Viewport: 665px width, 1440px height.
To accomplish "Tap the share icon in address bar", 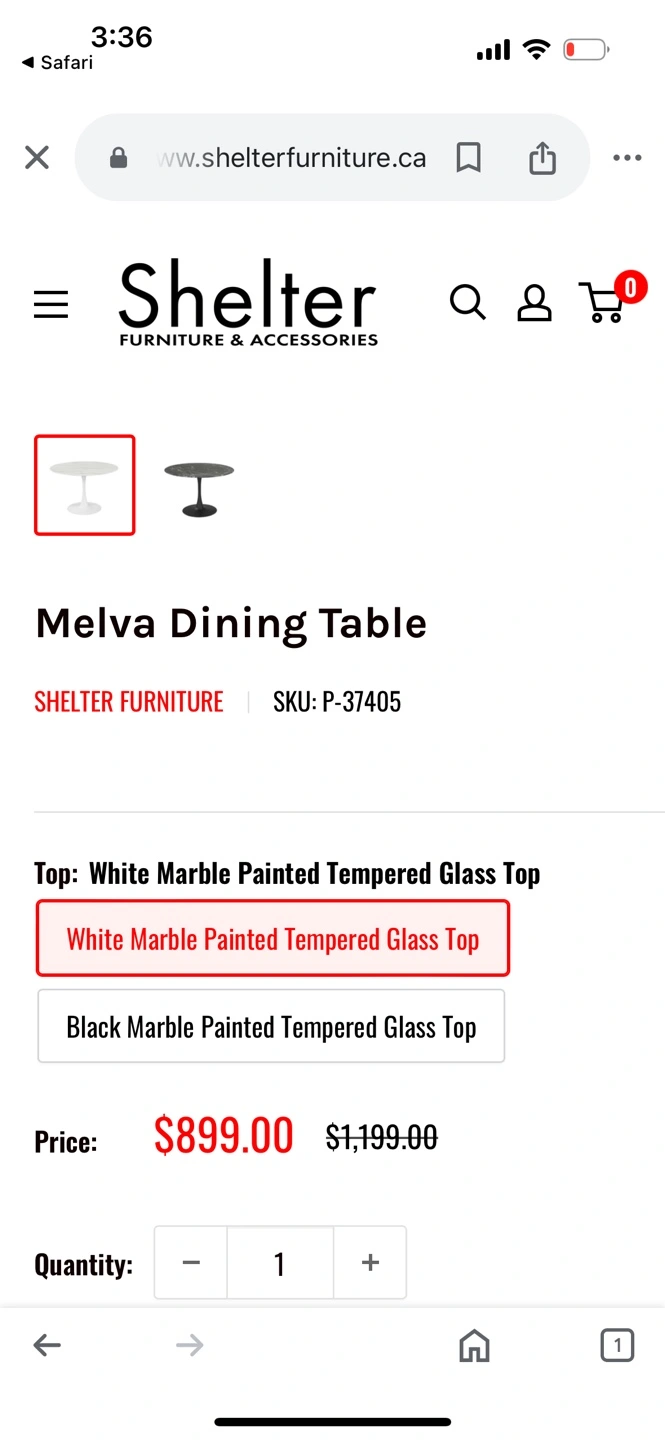I will (542, 158).
